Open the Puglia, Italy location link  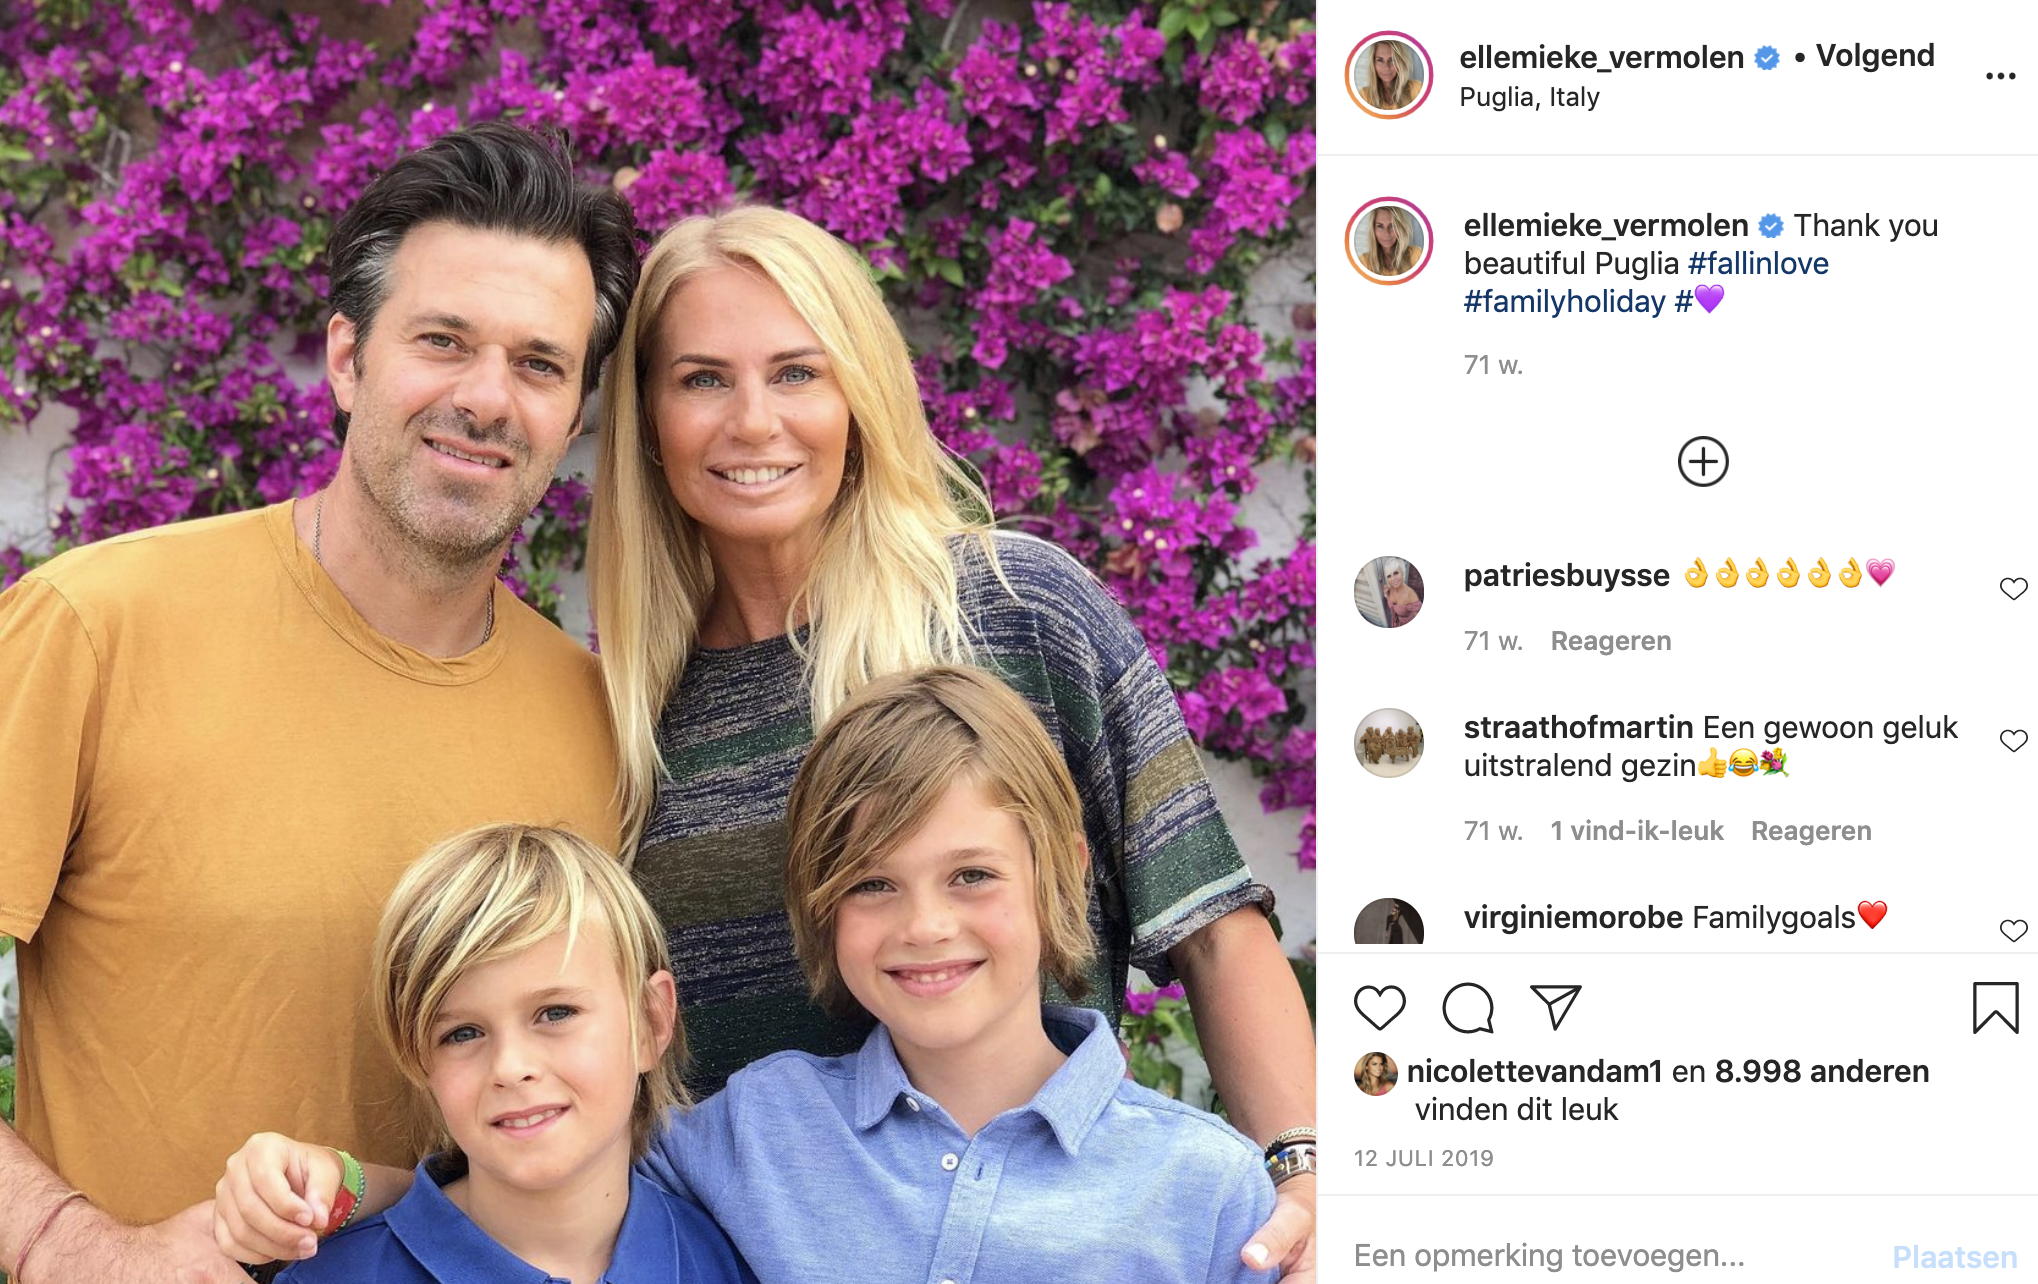(1529, 97)
